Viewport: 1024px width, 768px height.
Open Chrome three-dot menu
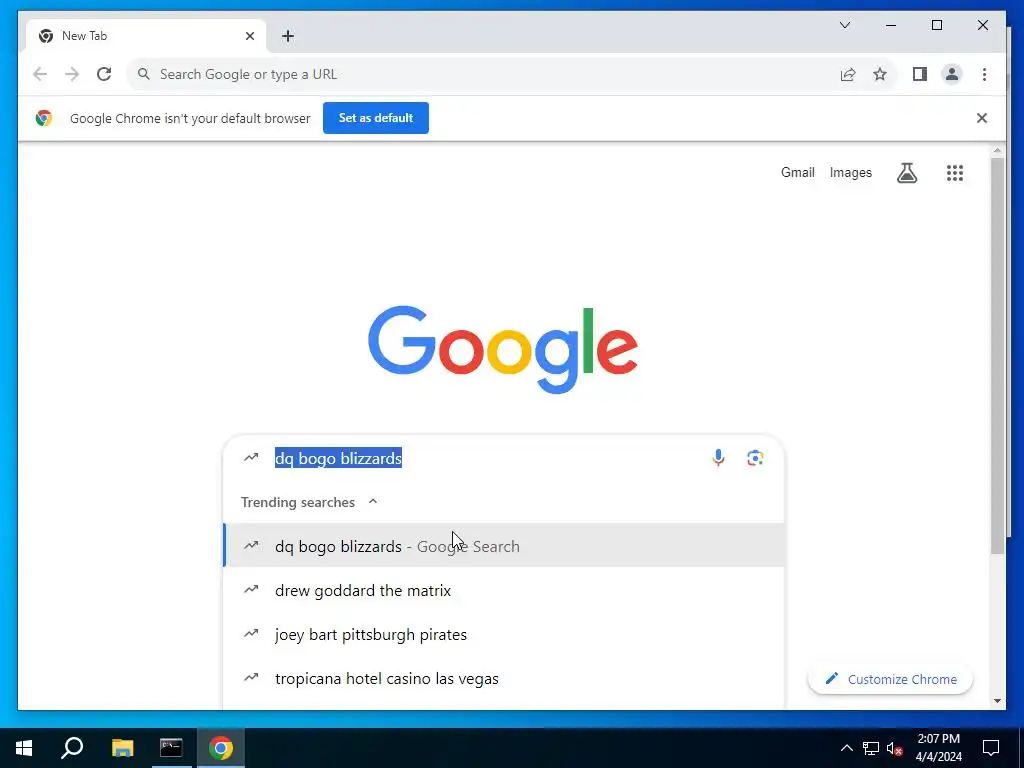point(984,74)
